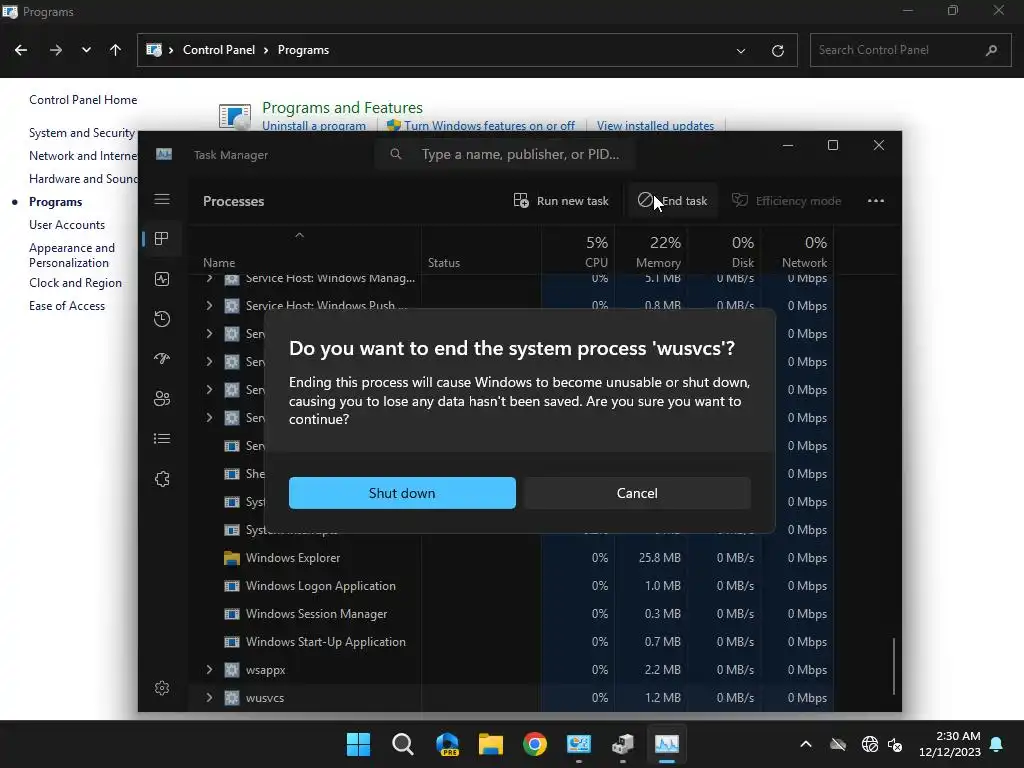The image size is (1024, 768).
Task: Cancel the end system process dialog
Action: coord(637,493)
